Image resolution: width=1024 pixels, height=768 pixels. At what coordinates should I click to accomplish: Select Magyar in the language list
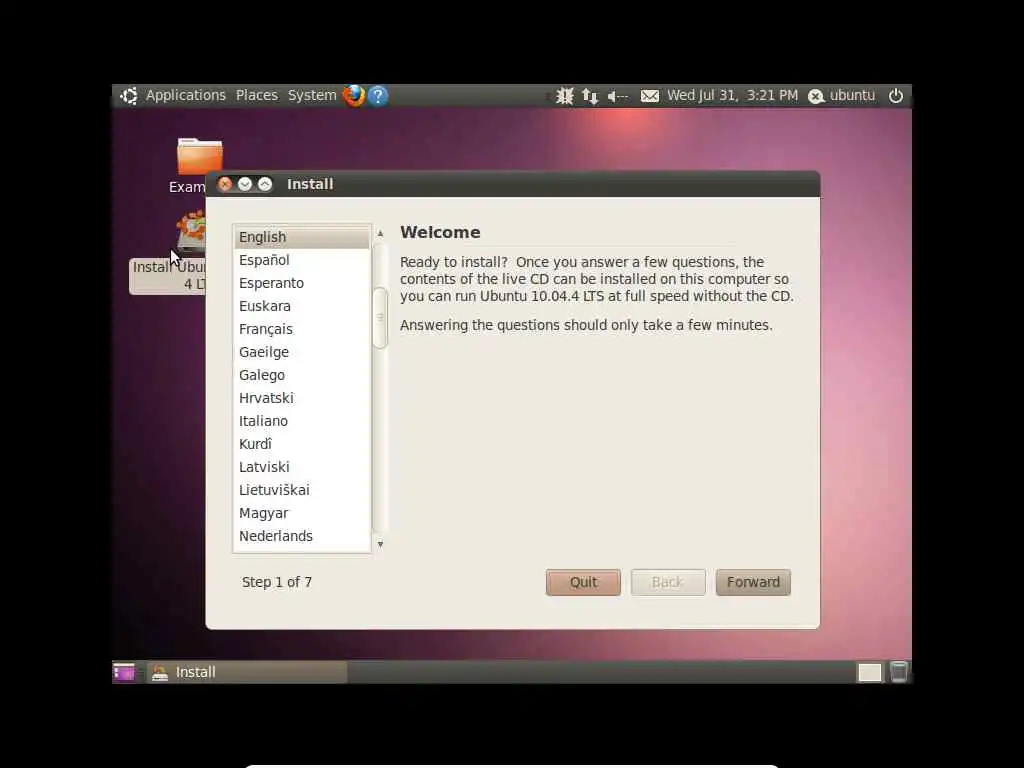pos(302,513)
